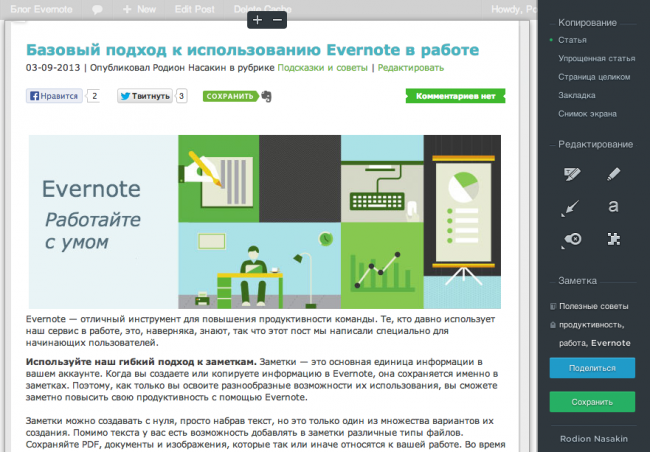The height and width of the screenshot is (452, 650).
Task: Click the green СОХРАНИТЬ badge under the title
Action: pos(230,96)
